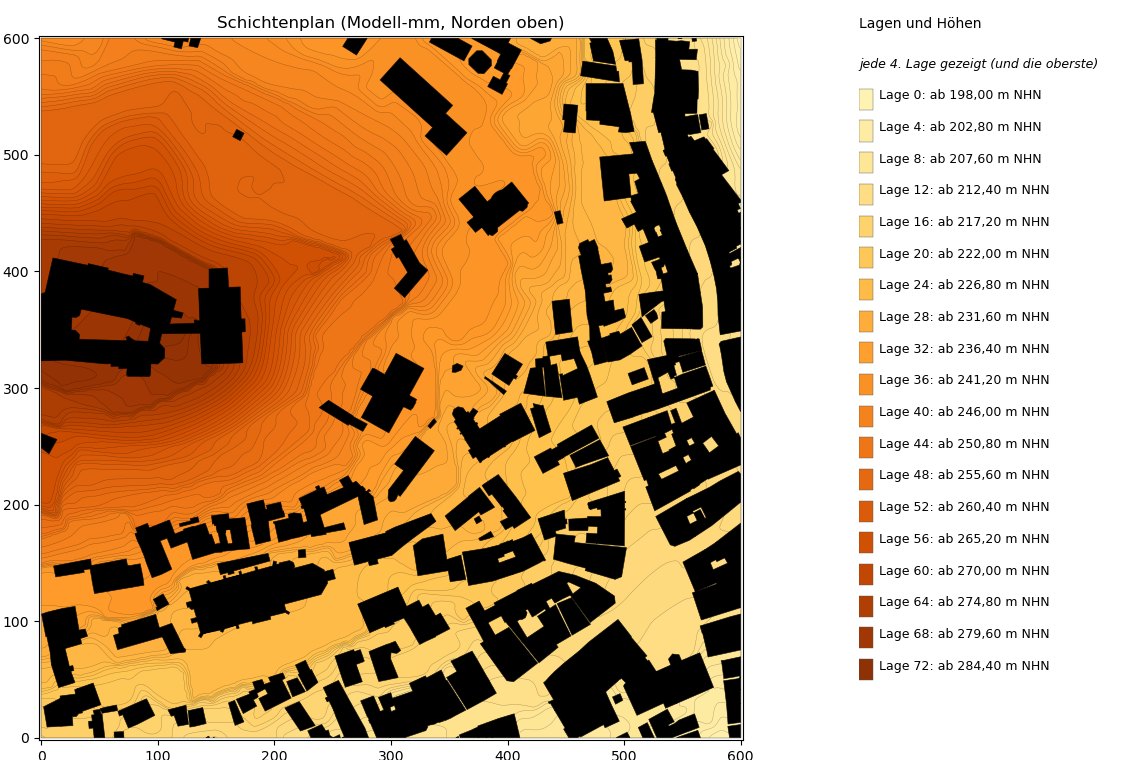This screenshot has height=760, width=1140.
Task: Select the "Lage 36: ab 241,20 m NHN" label
Action: [x=964, y=380]
